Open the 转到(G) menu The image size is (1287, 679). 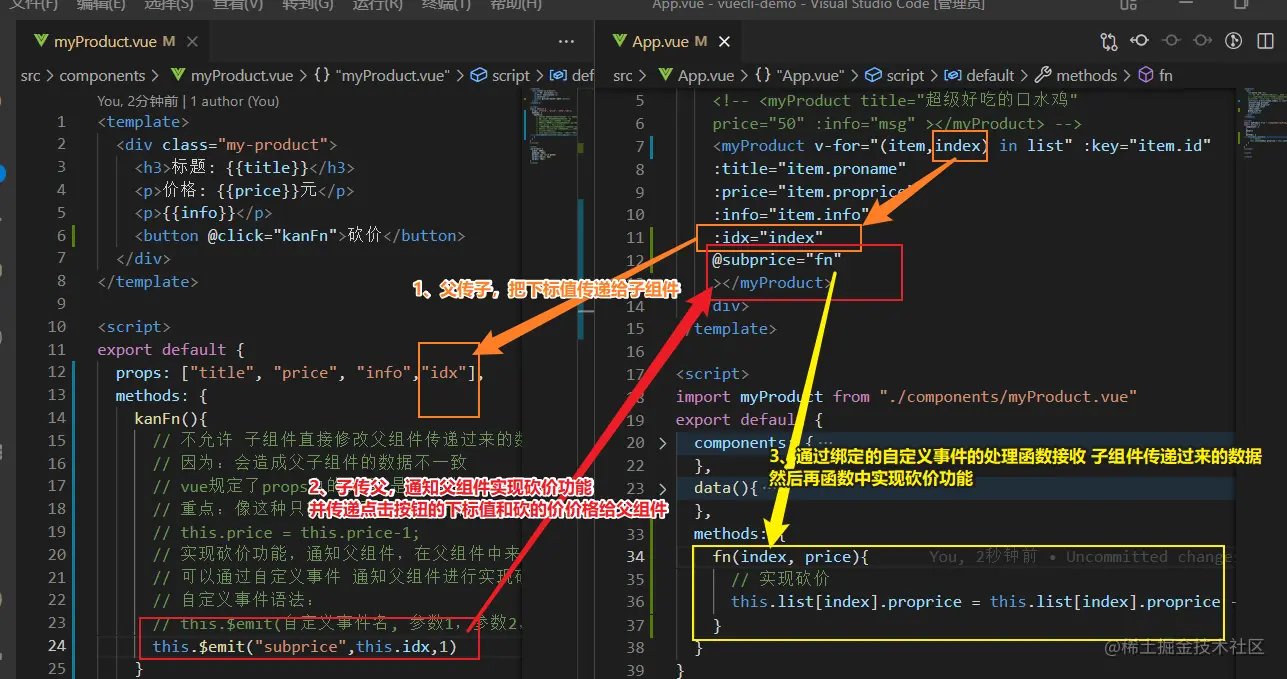(308, 5)
